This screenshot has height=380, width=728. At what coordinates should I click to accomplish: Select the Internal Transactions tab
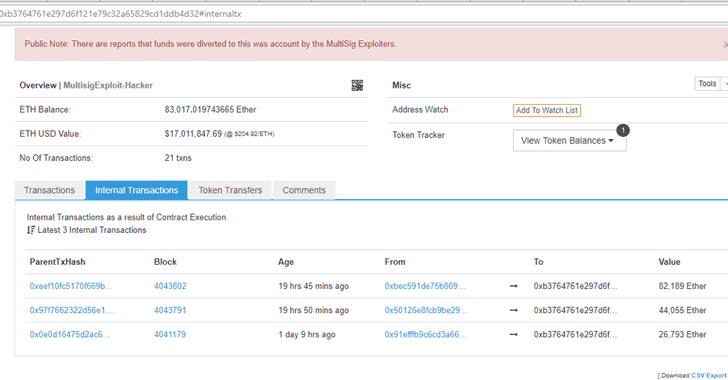tap(136, 190)
